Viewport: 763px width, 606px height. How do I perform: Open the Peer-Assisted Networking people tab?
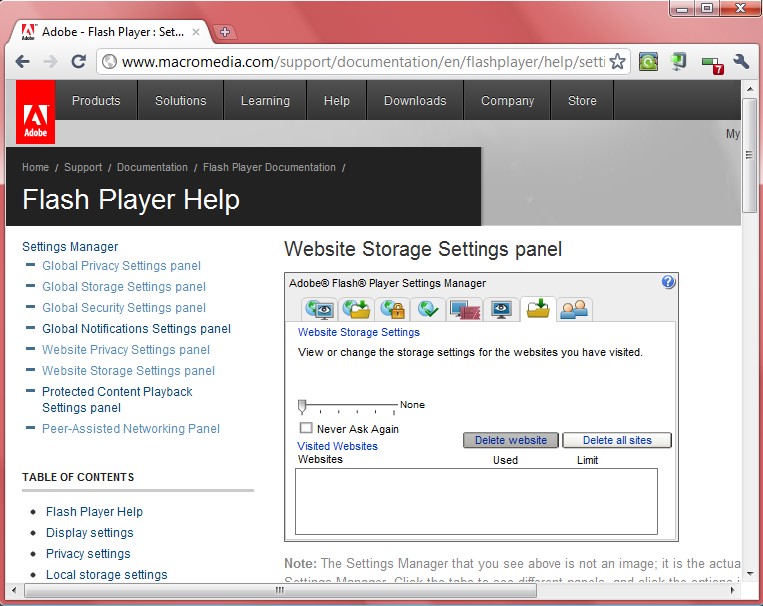pos(574,310)
